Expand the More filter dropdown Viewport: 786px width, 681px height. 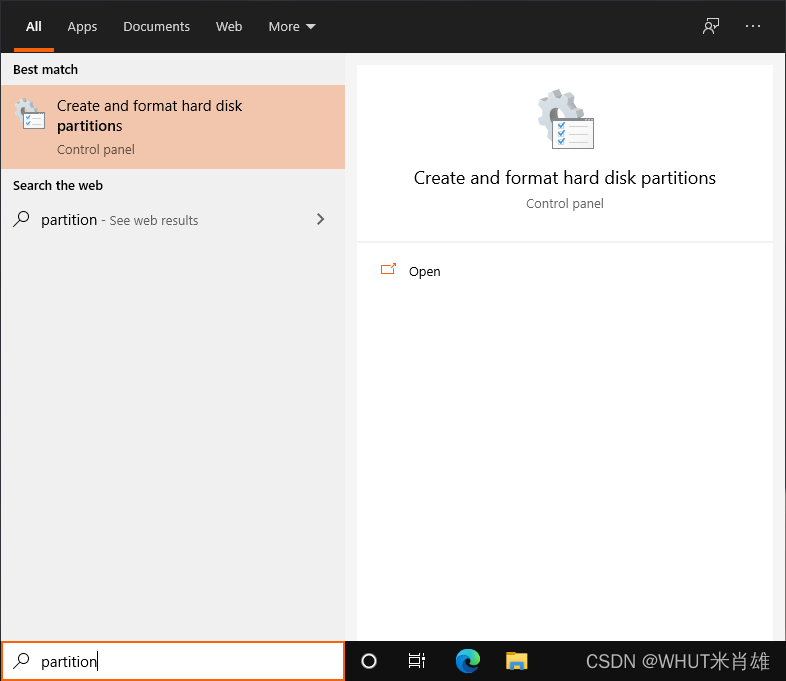coord(291,27)
